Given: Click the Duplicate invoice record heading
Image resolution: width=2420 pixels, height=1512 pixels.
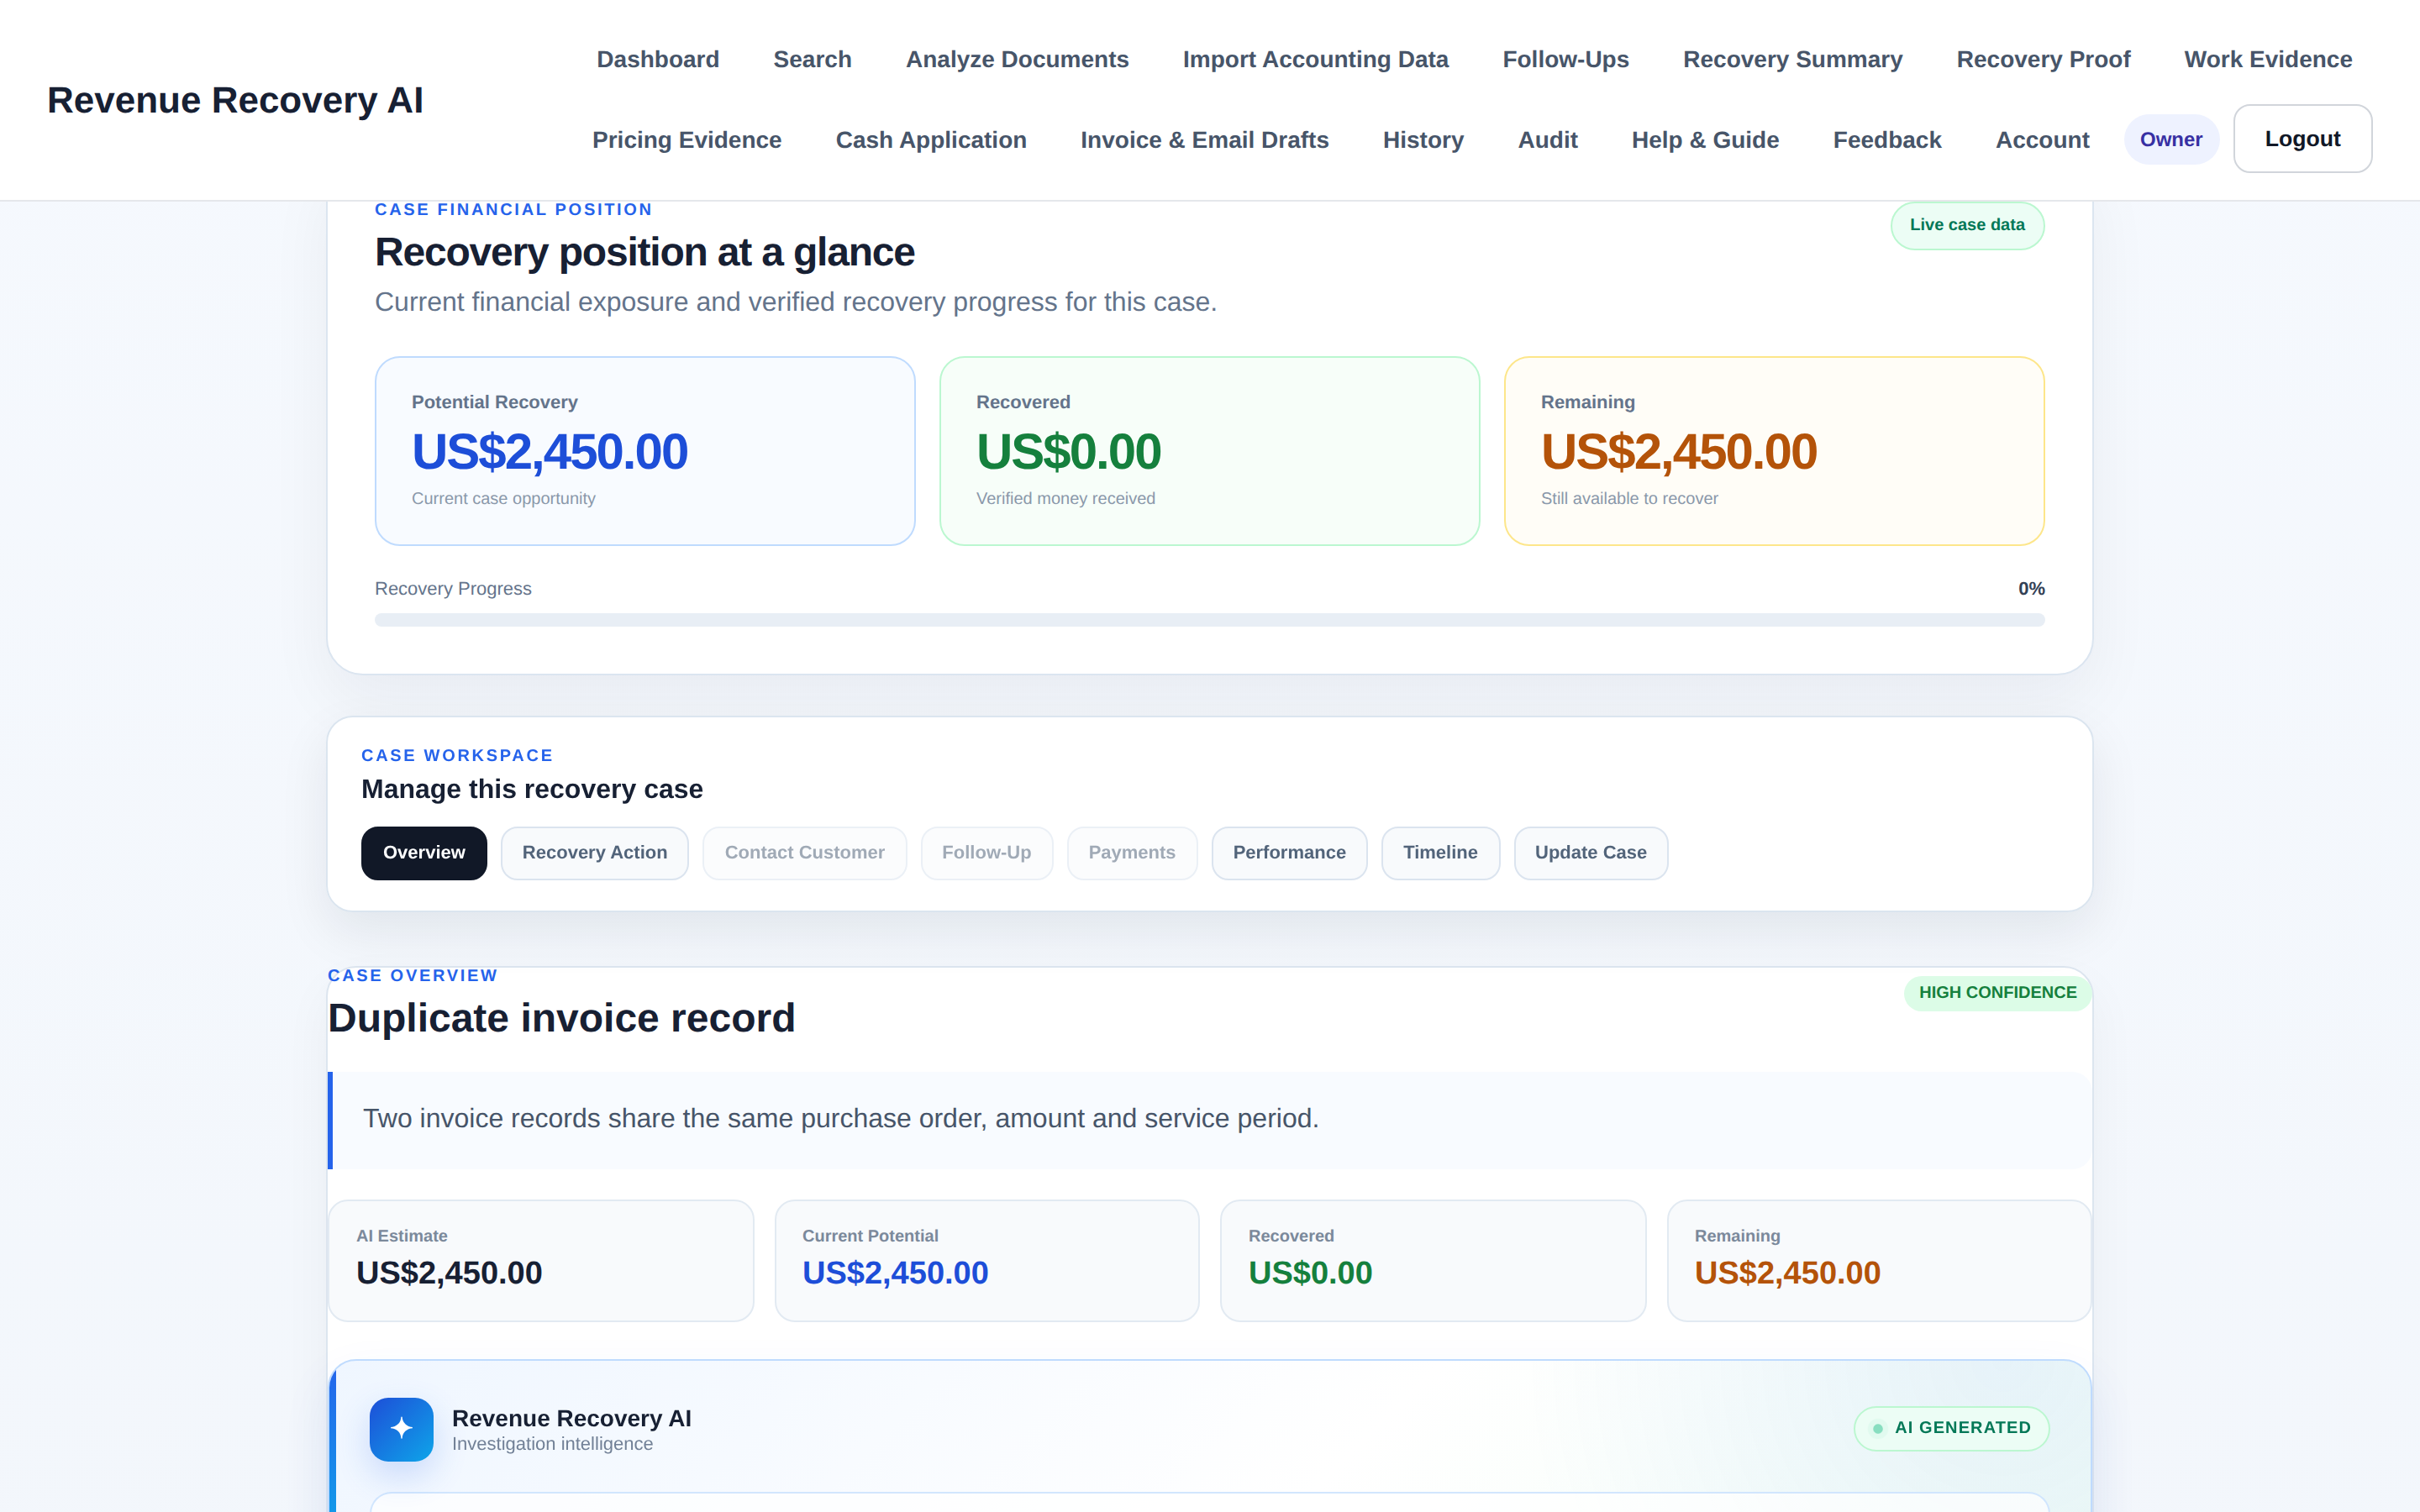Looking at the screenshot, I should (561, 1018).
